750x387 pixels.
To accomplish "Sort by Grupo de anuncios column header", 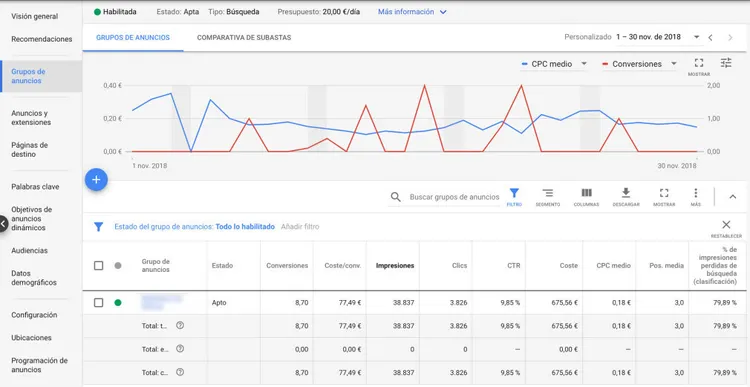I will [x=155, y=265].
